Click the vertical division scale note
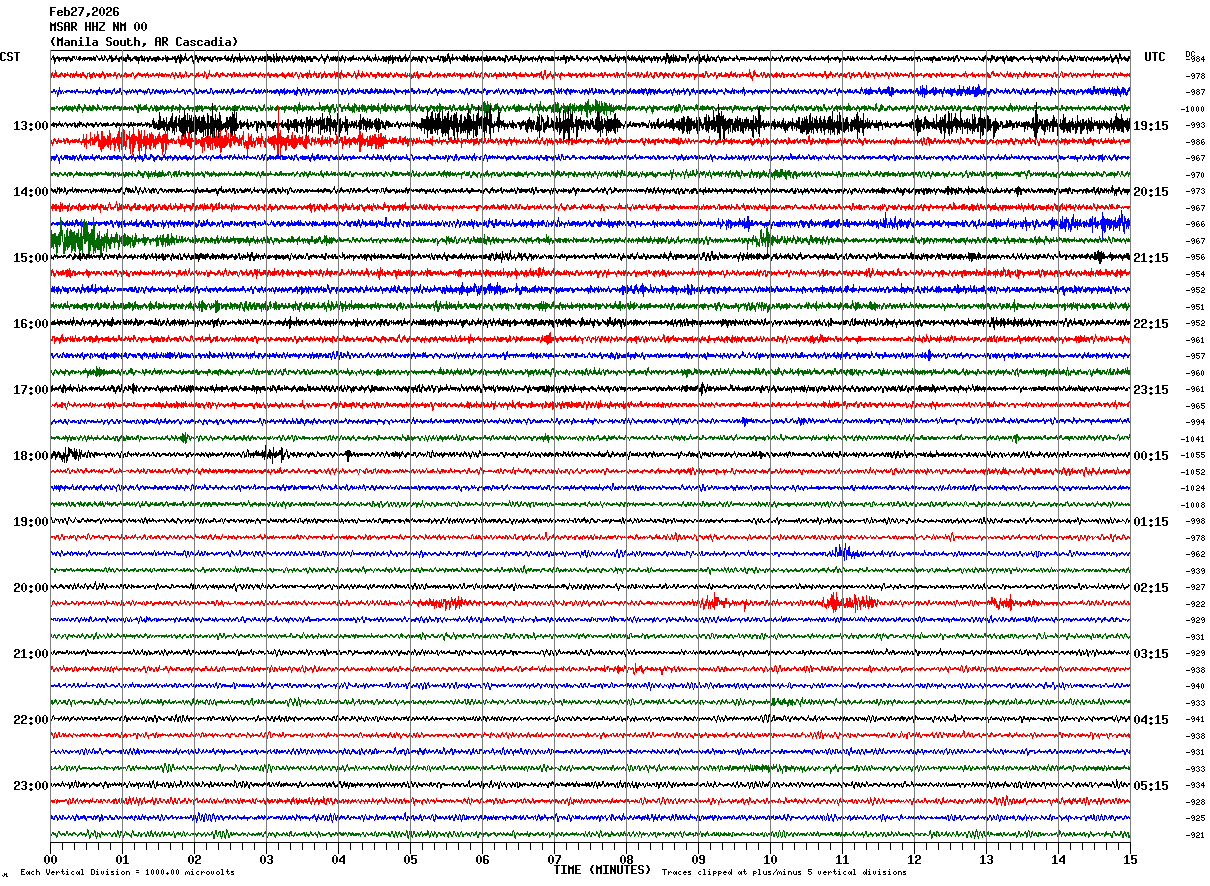This screenshot has width=1210, height=886. click(x=128, y=872)
